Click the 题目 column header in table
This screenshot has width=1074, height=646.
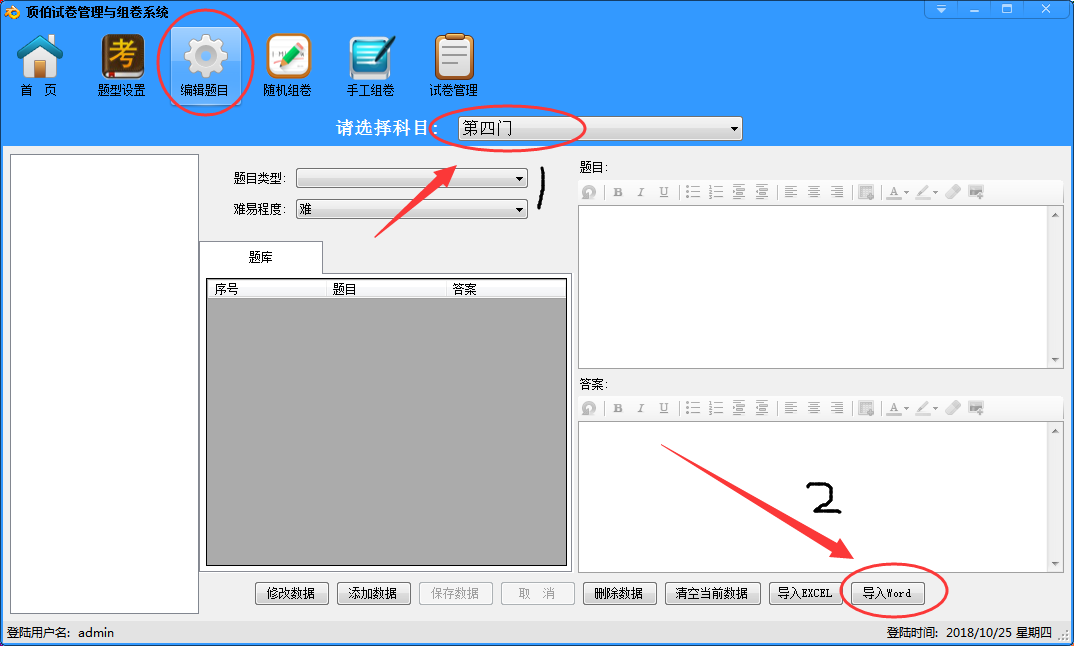pos(345,290)
